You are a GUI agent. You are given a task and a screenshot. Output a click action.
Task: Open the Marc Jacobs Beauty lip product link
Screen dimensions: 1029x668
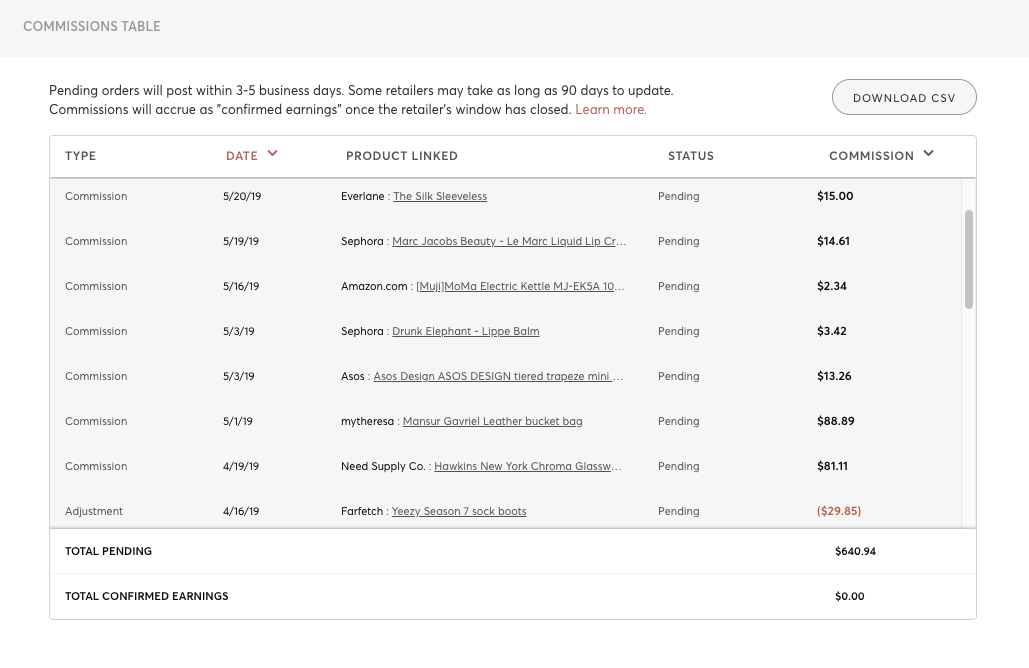(509, 242)
